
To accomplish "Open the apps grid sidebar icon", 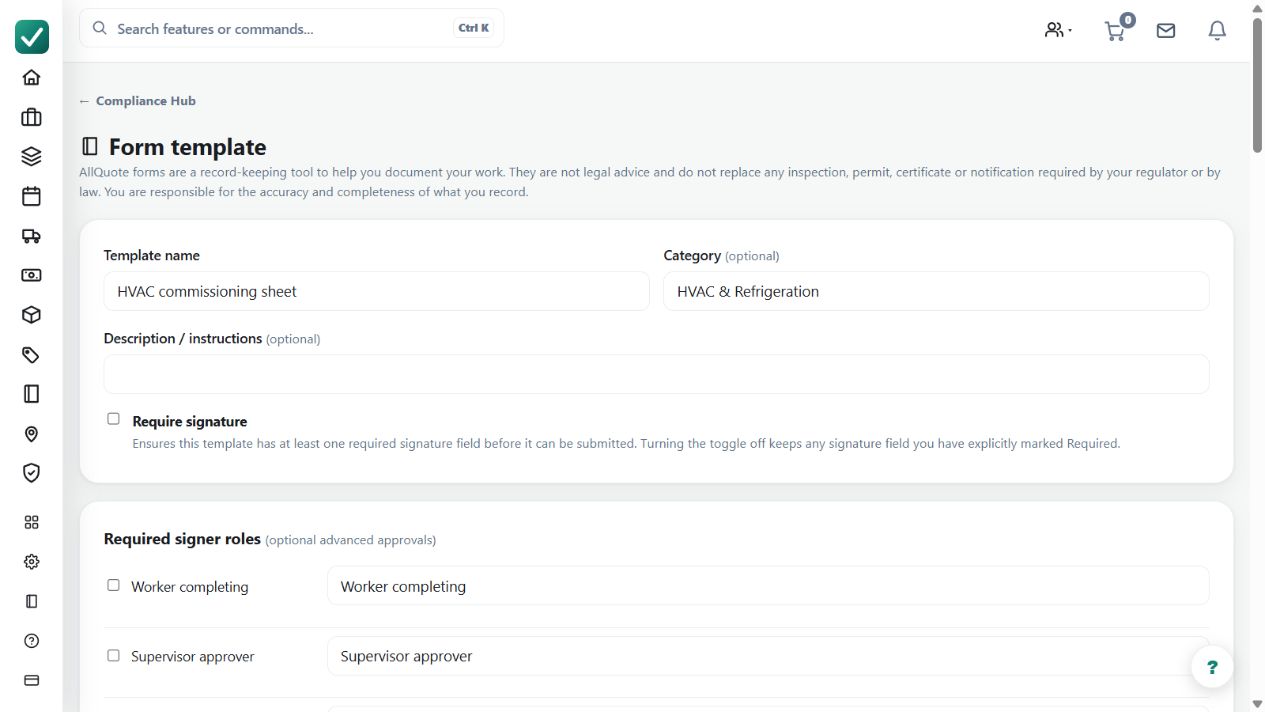I will coord(31,522).
